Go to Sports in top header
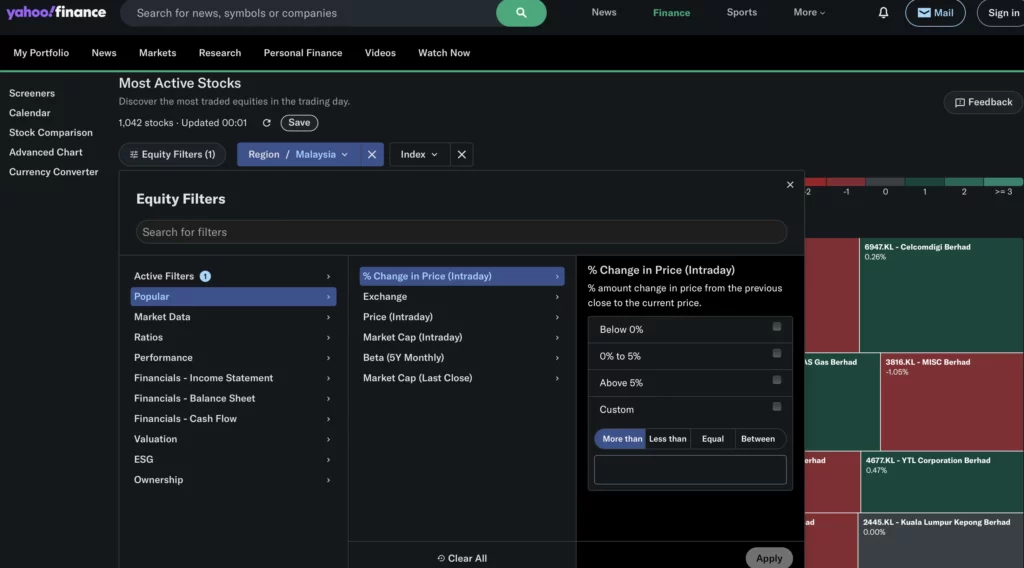 (741, 12)
